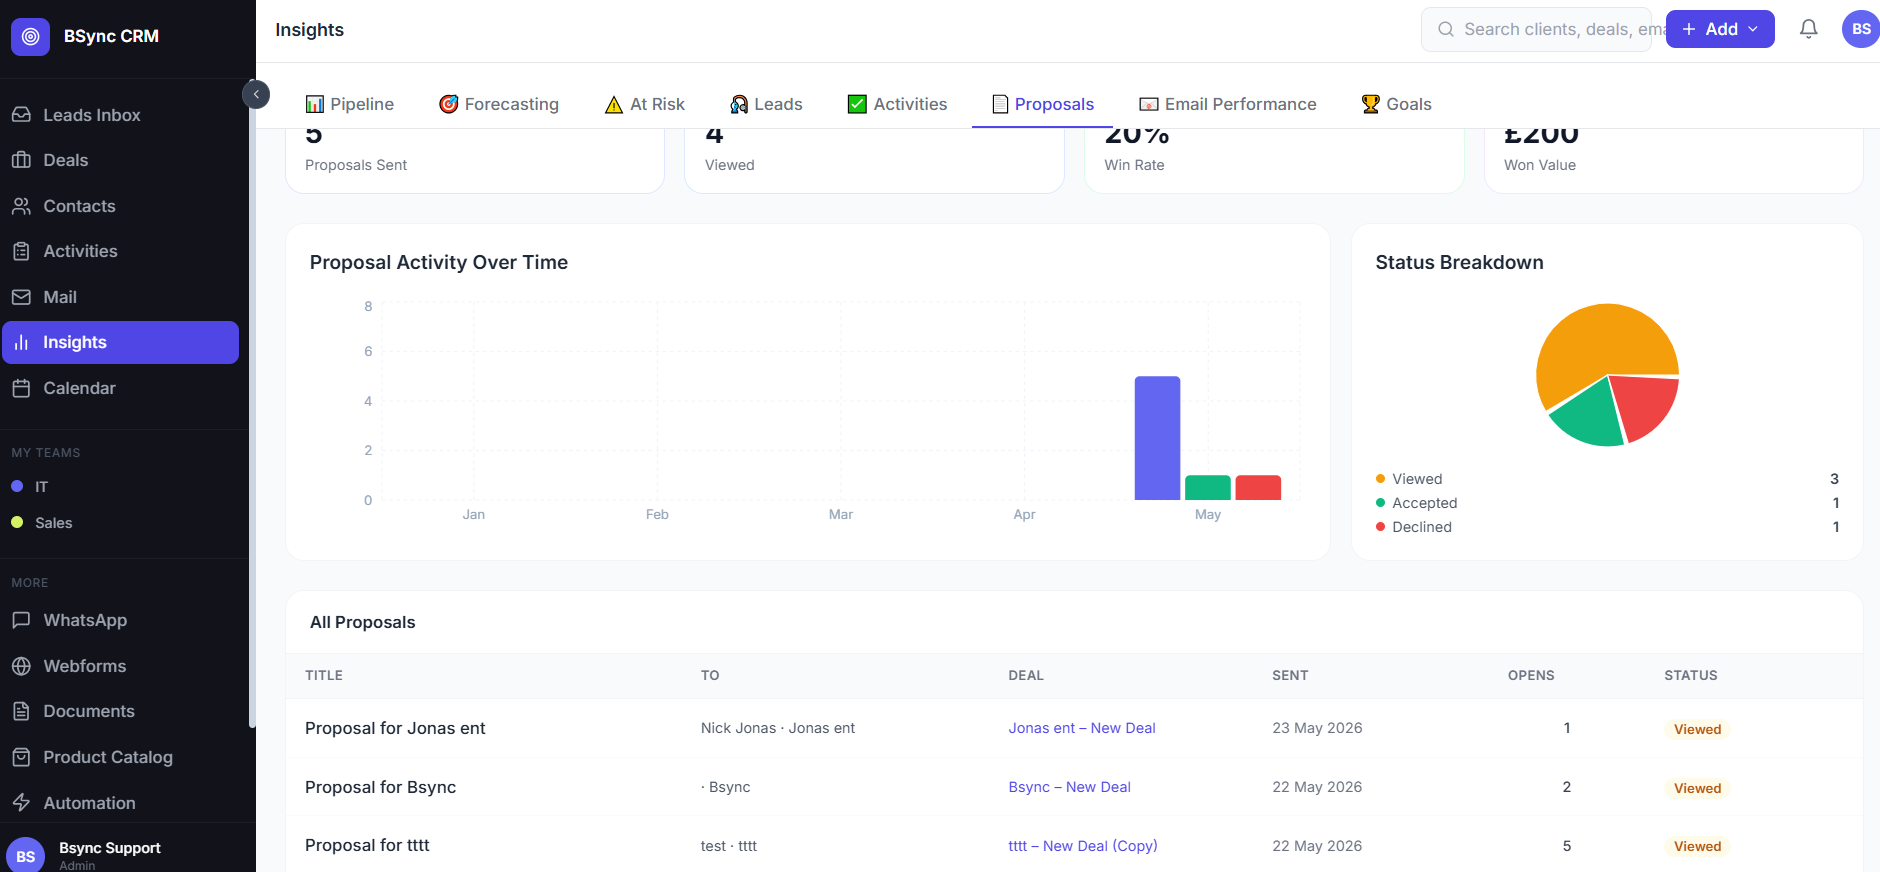Switch to the Activities insights tab
Screen dimensions: 1880x872
pos(897,104)
